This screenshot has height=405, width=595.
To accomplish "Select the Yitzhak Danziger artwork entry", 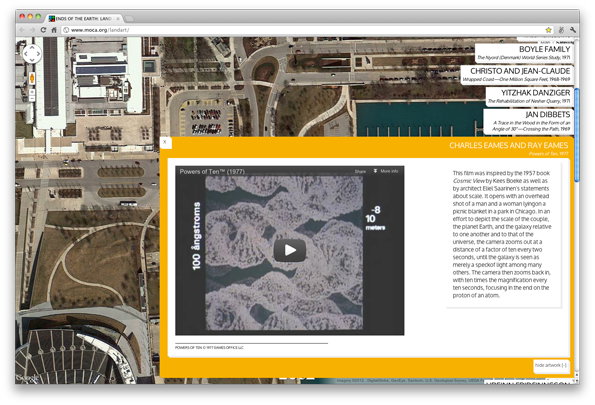I will 529,96.
